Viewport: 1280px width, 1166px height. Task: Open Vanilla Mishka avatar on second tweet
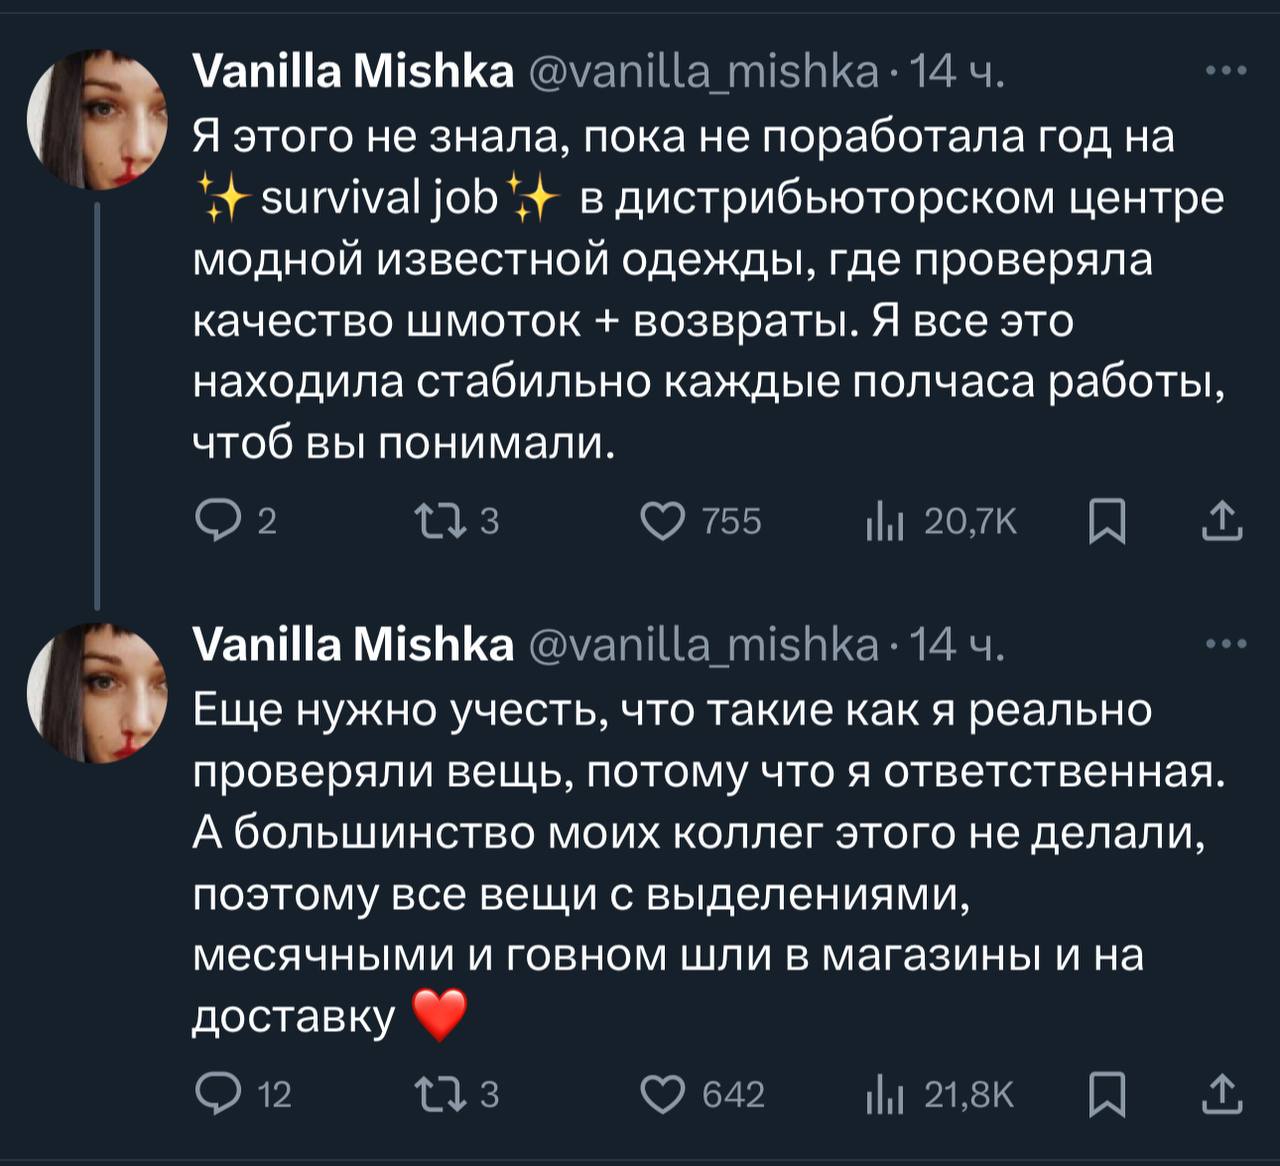[97, 693]
